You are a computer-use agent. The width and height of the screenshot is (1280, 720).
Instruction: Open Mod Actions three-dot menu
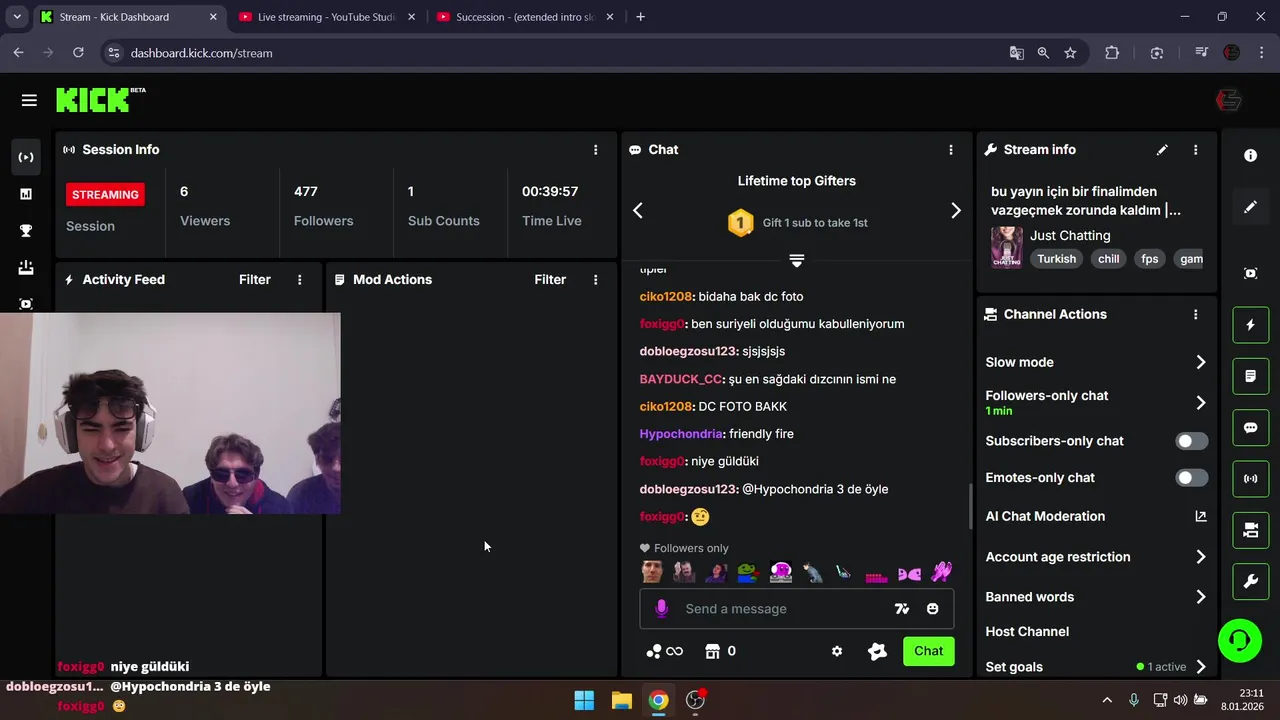(x=595, y=280)
